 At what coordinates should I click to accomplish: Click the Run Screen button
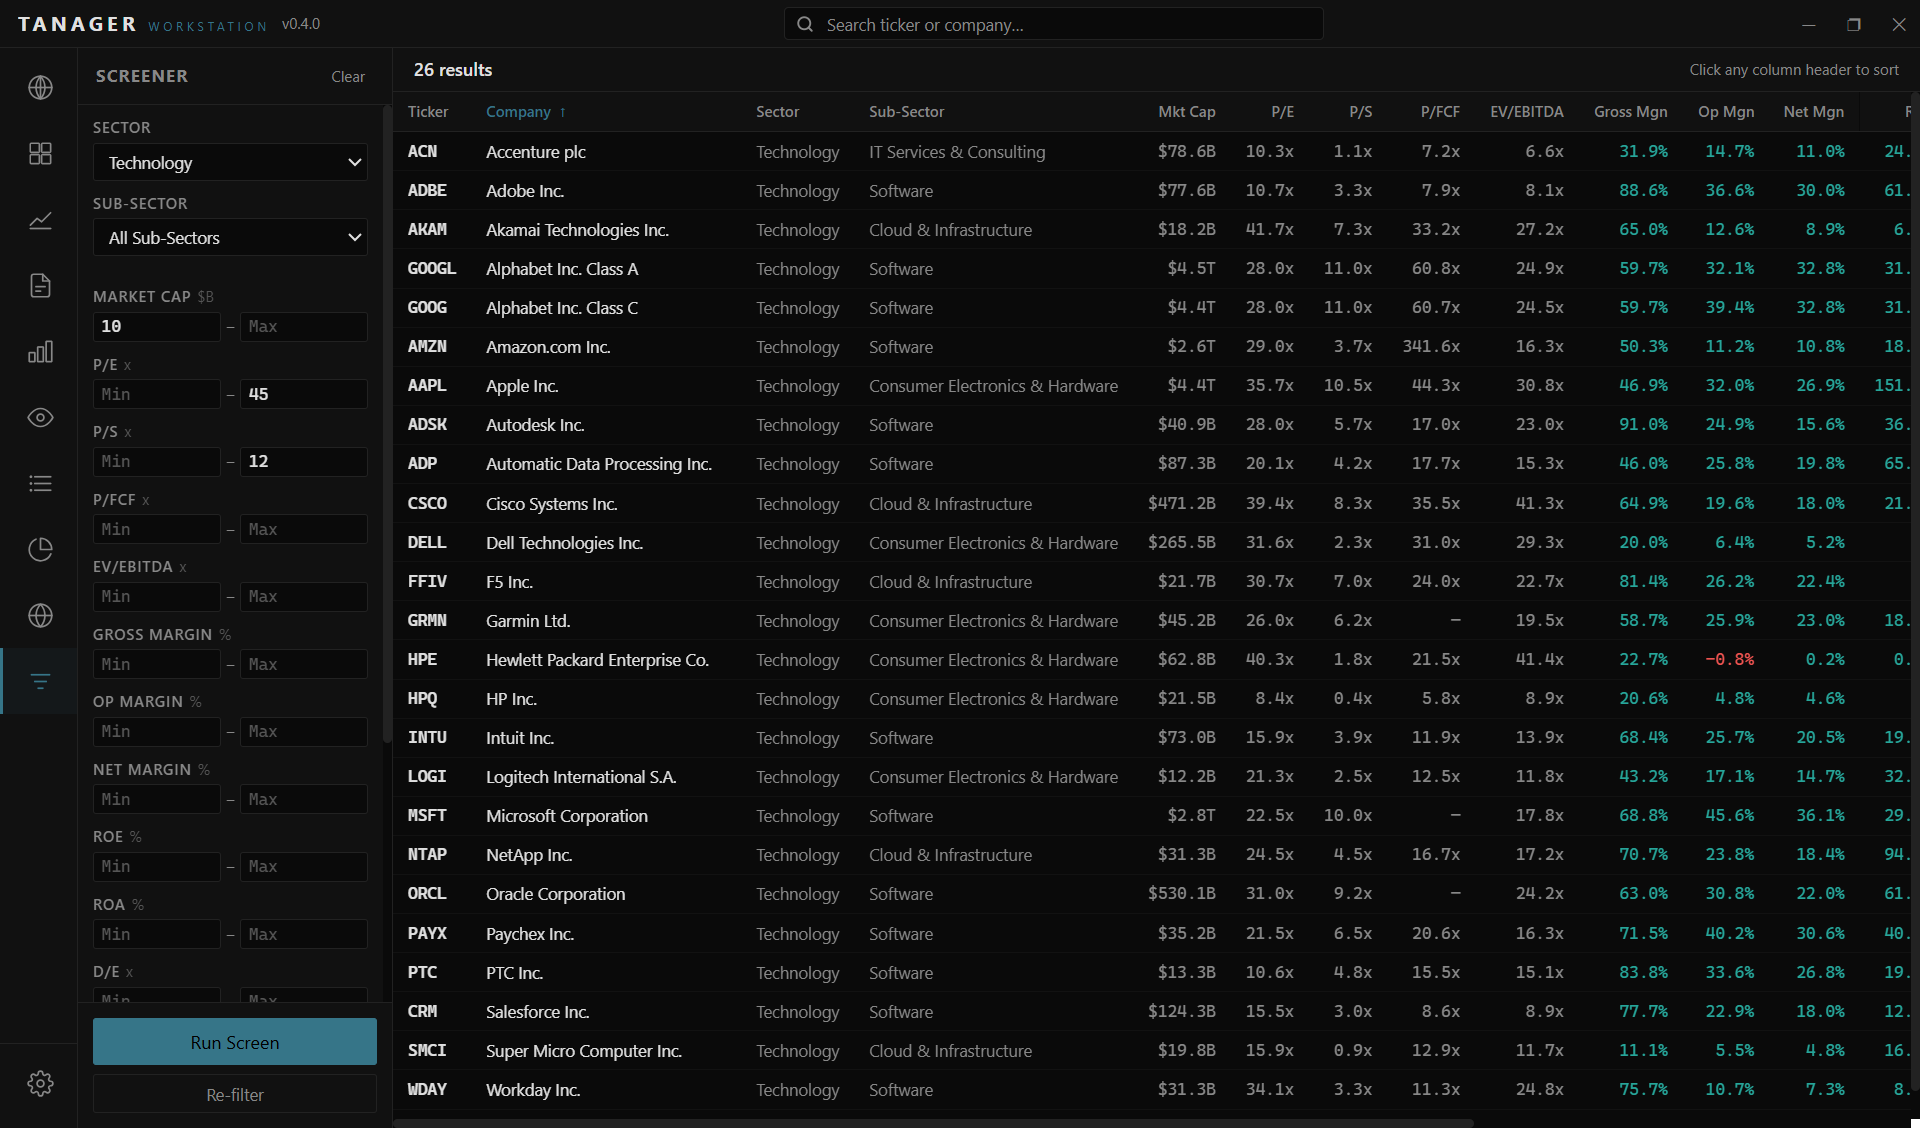pyautogui.click(x=235, y=1042)
